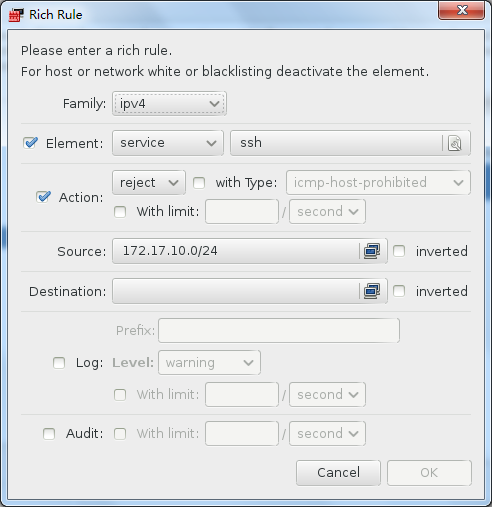This screenshot has width=492, height=507.
Task: Click the Audit limit value field
Action: [x=242, y=434]
